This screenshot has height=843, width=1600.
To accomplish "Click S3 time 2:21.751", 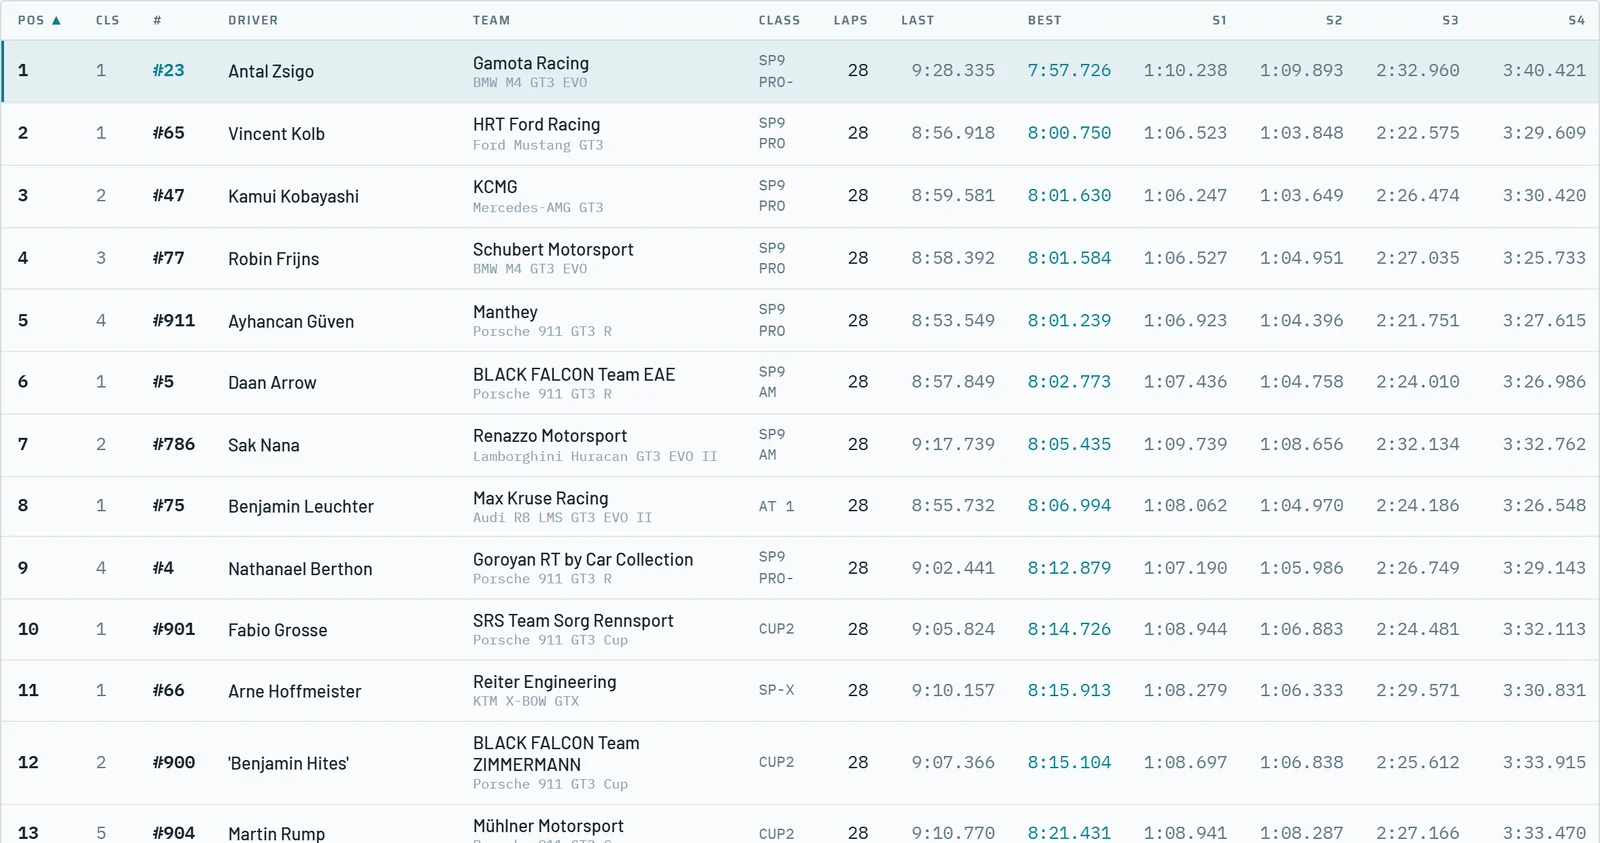I will click(1417, 320).
